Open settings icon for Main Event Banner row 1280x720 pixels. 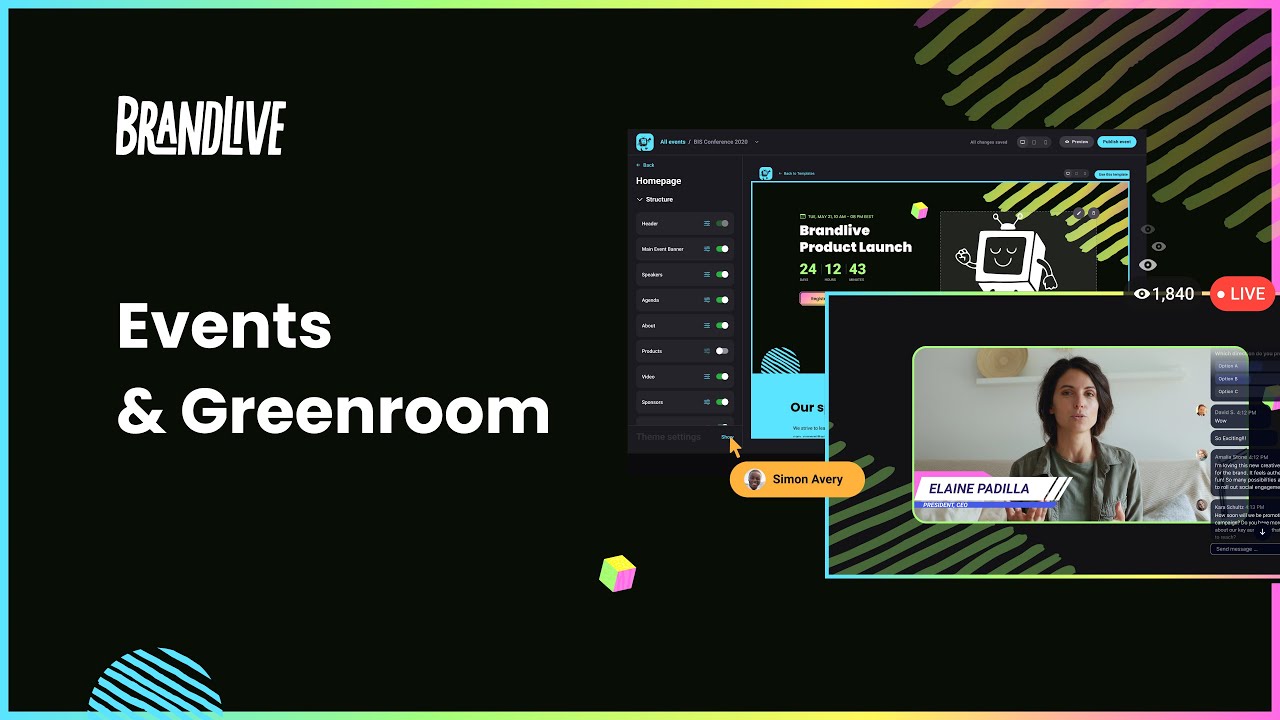(707, 249)
